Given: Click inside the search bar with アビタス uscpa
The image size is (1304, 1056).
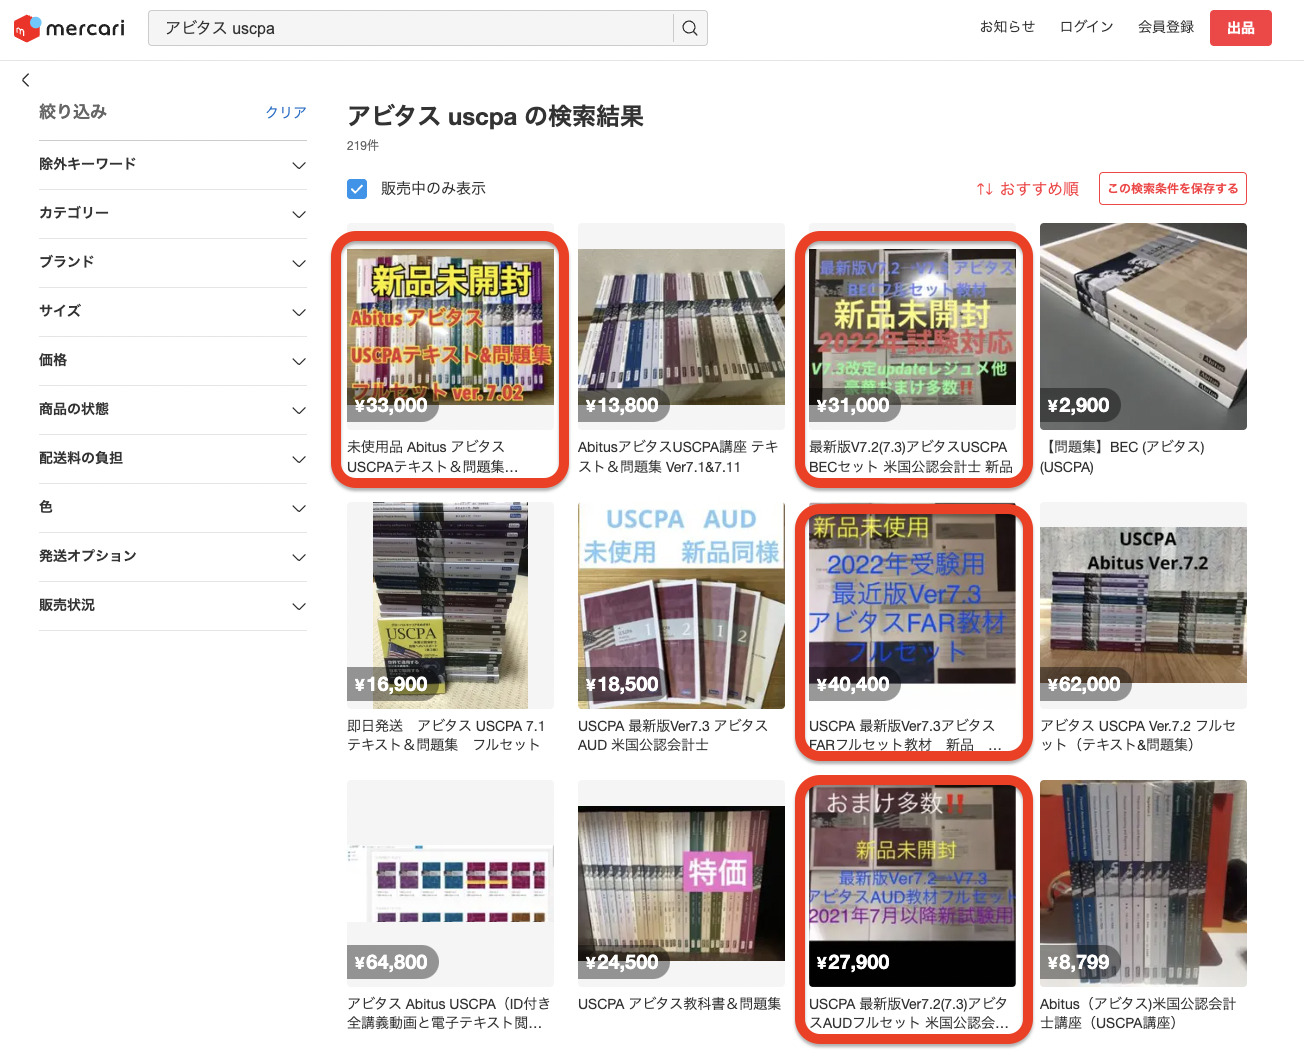Looking at the screenshot, I should [400, 28].
